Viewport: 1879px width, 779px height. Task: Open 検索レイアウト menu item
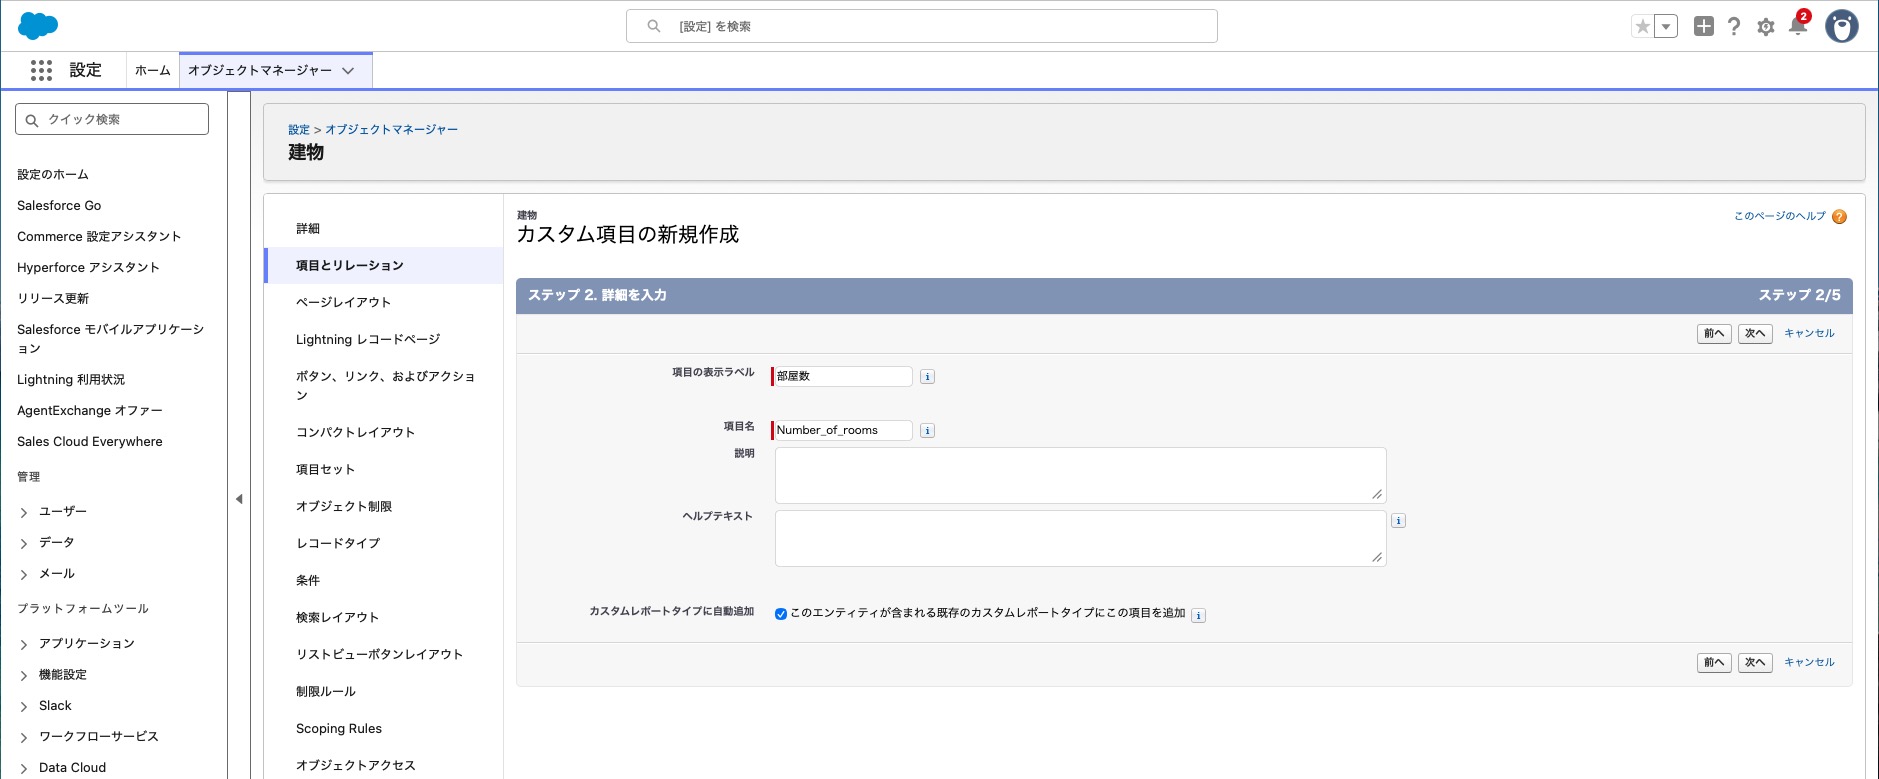(337, 617)
